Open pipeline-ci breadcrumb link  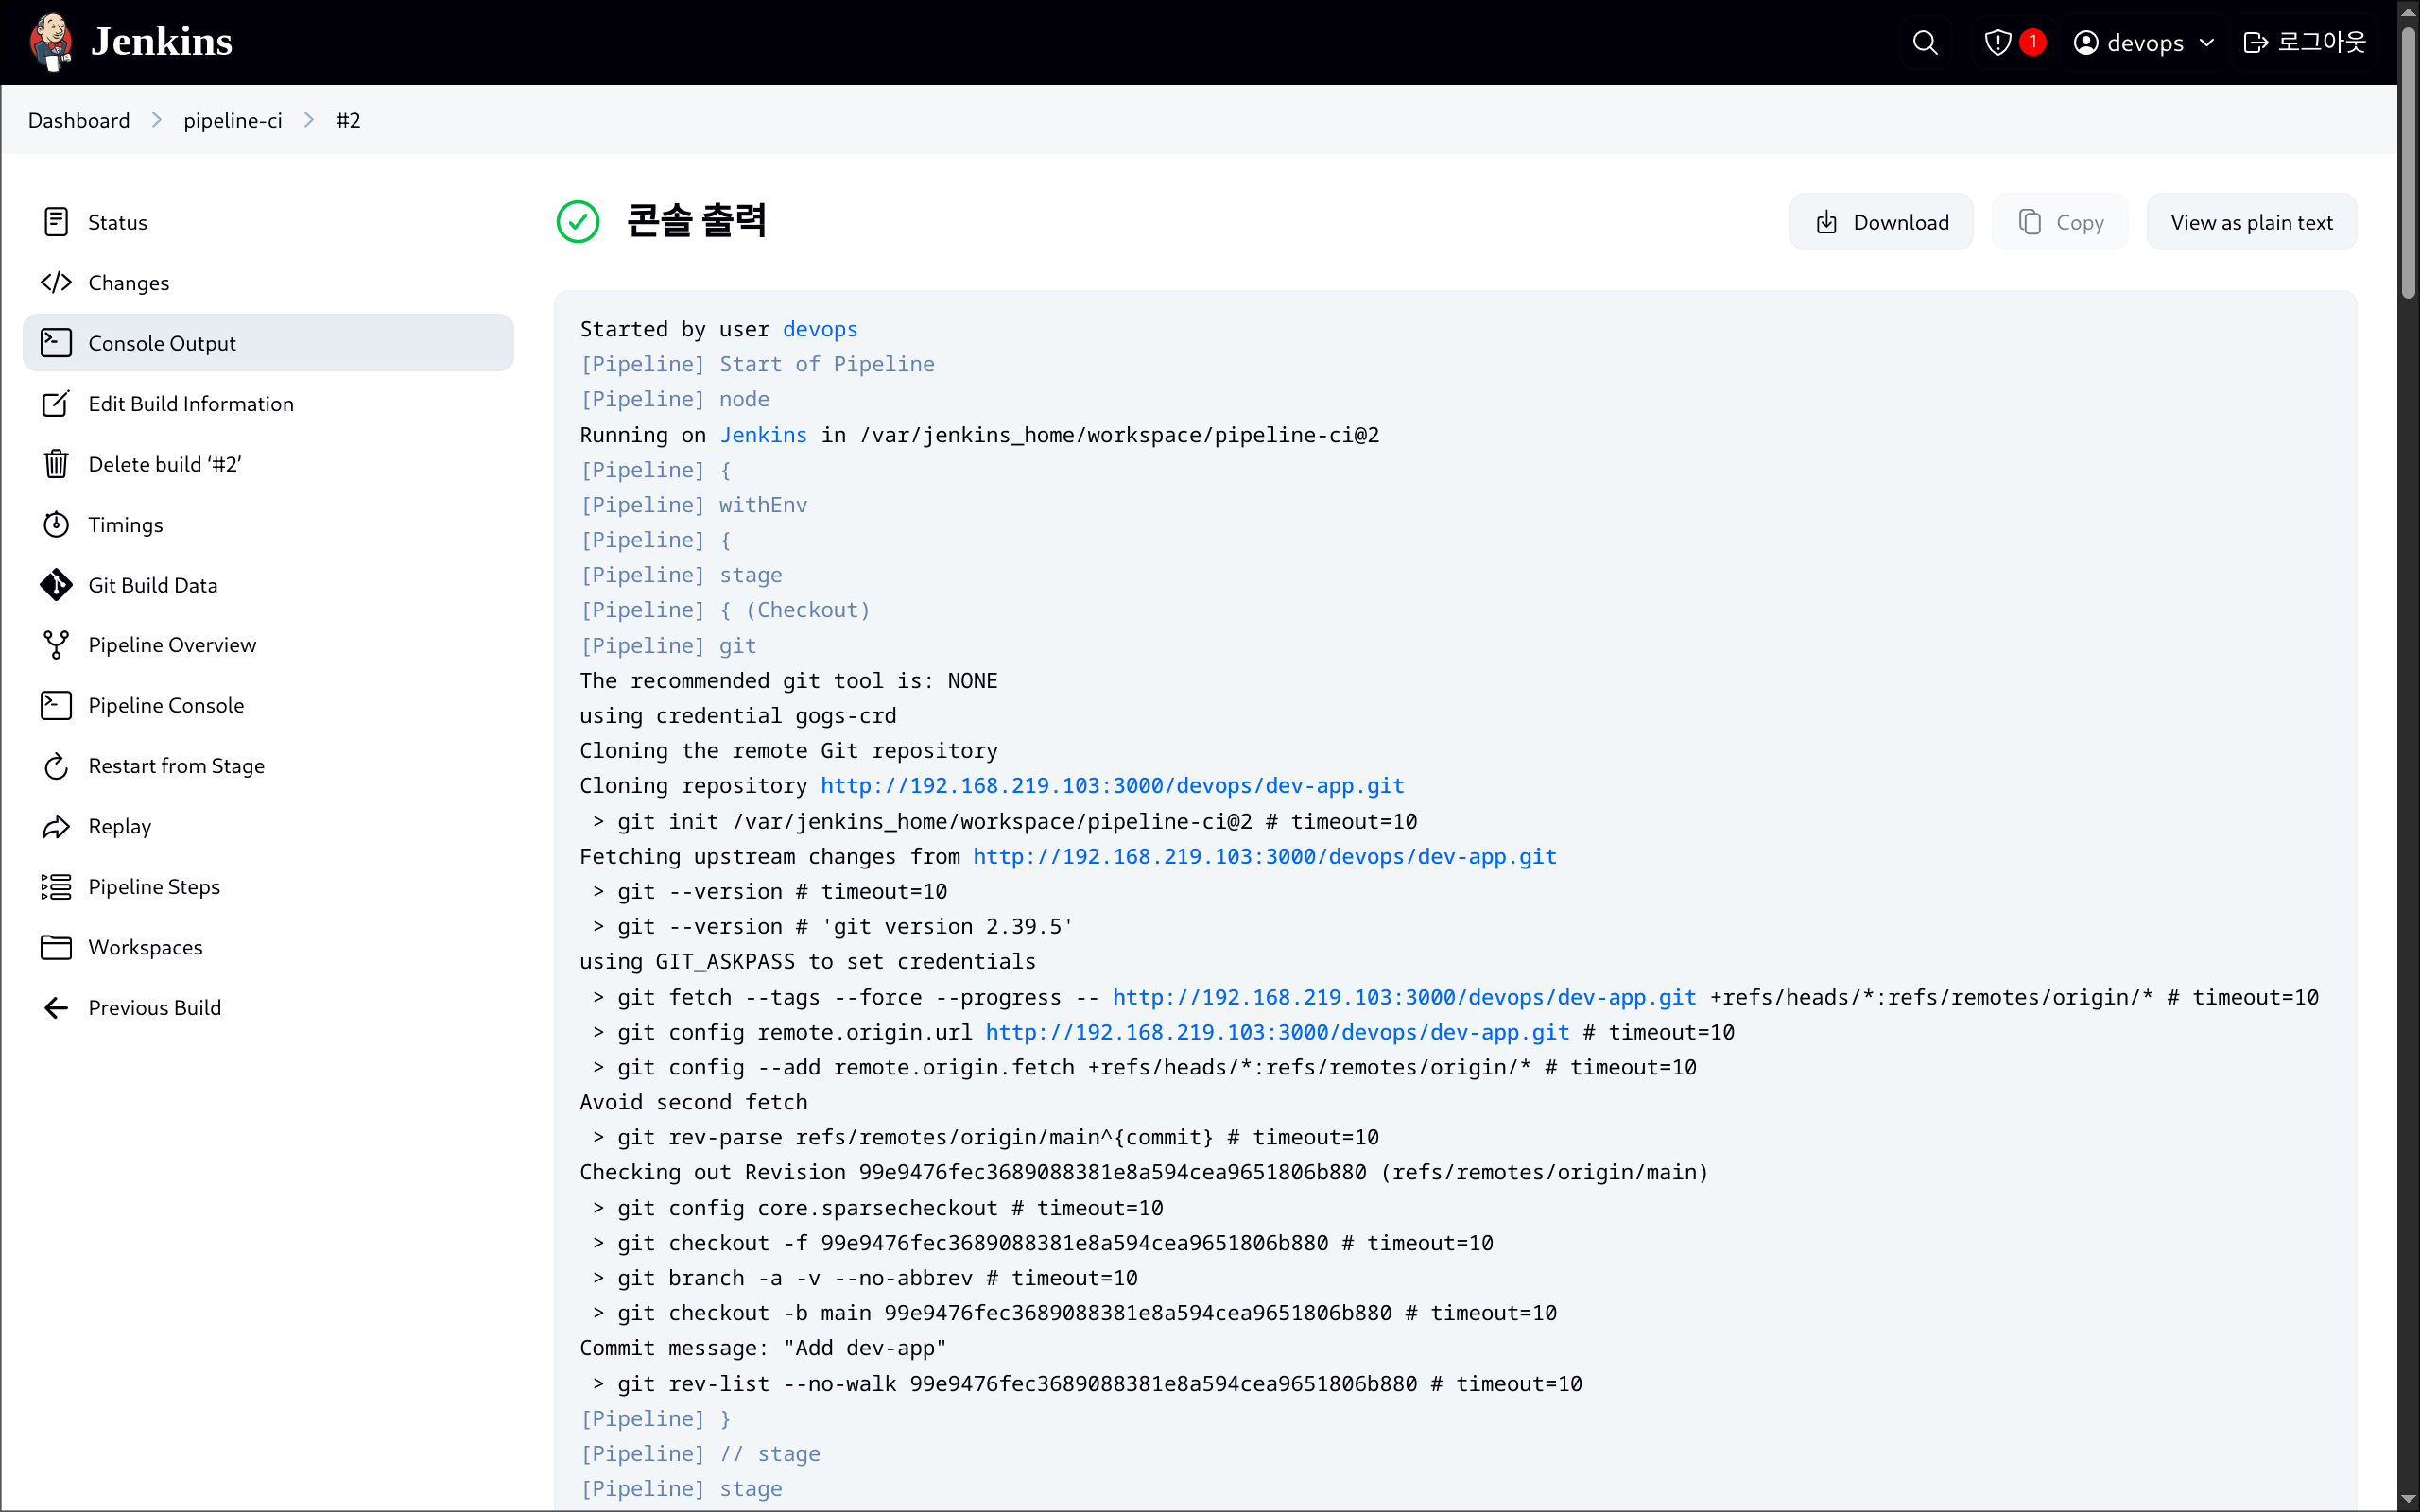[x=233, y=120]
